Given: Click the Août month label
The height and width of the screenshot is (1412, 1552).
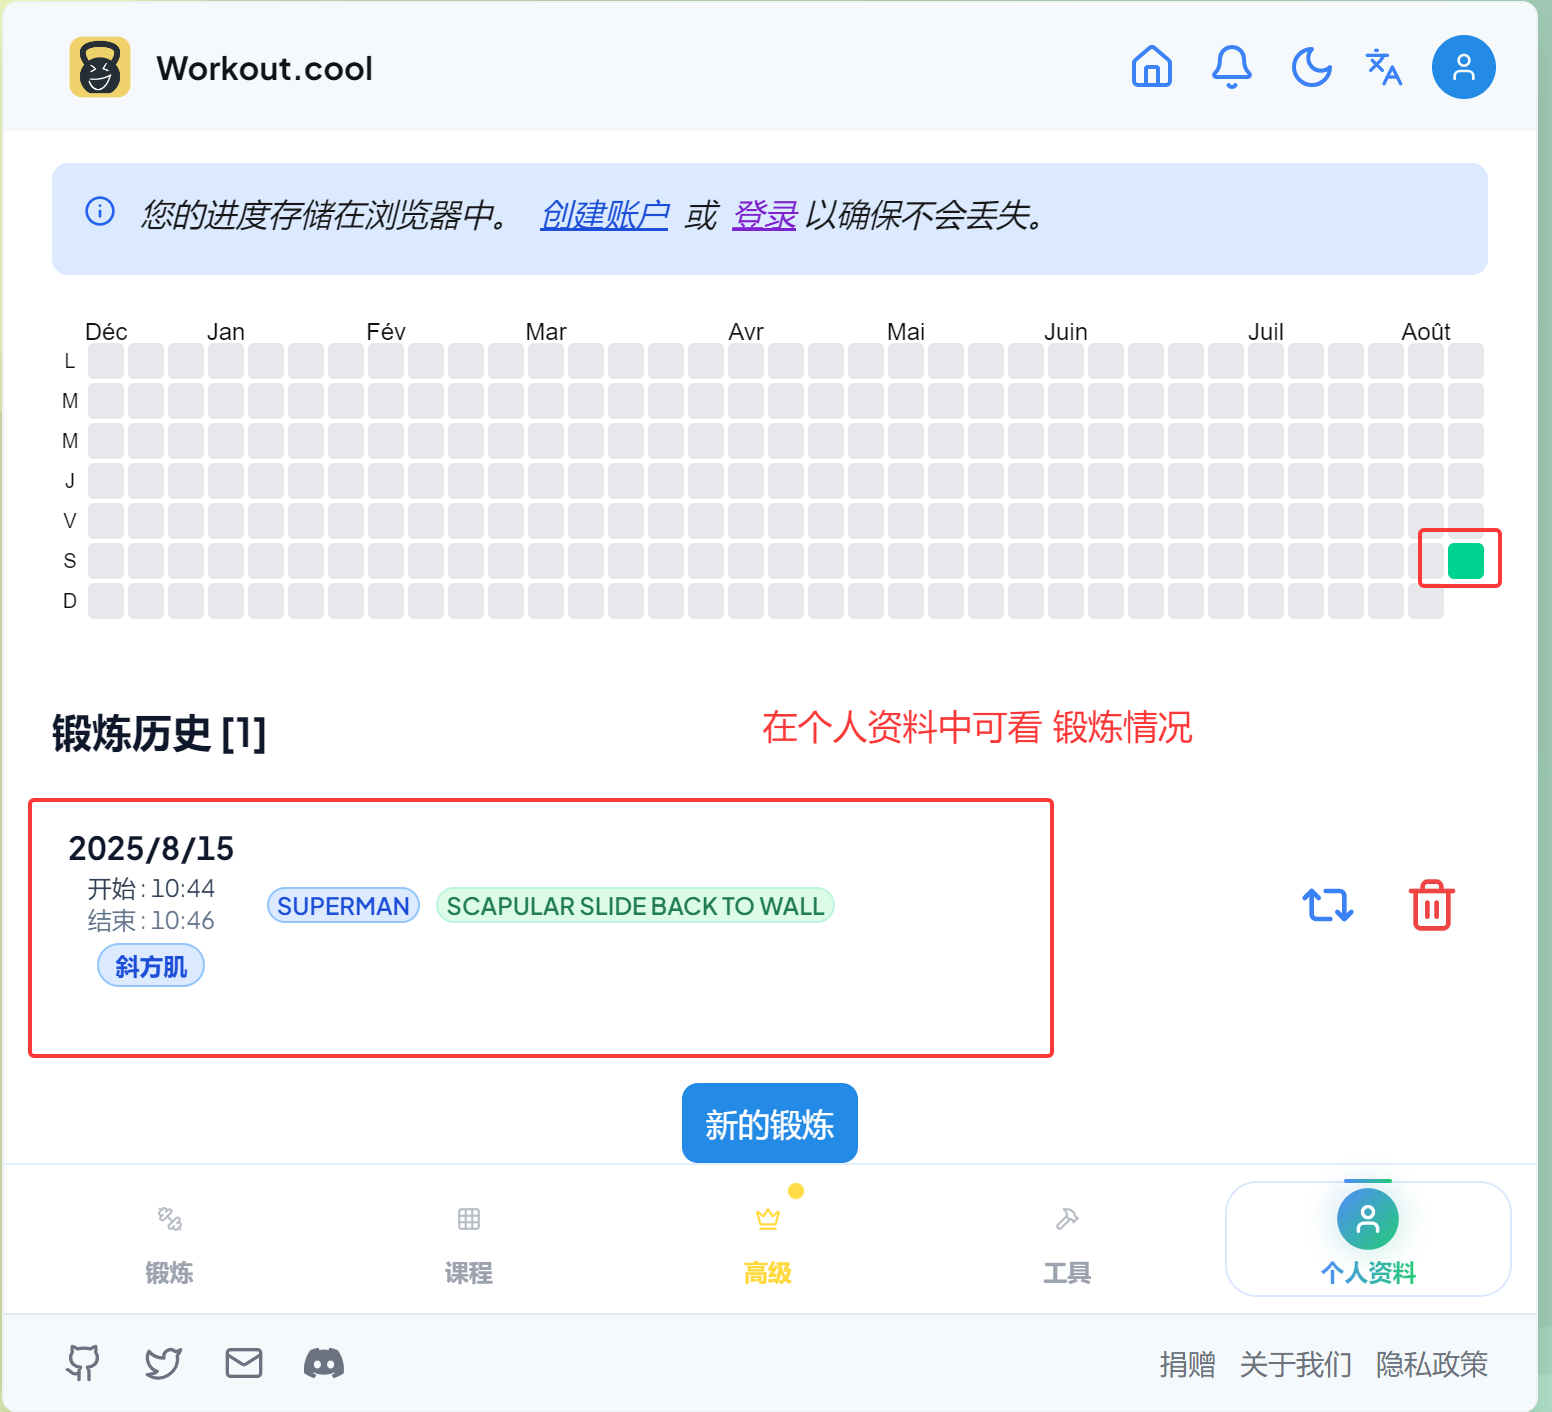Looking at the screenshot, I should [1426, 332].
